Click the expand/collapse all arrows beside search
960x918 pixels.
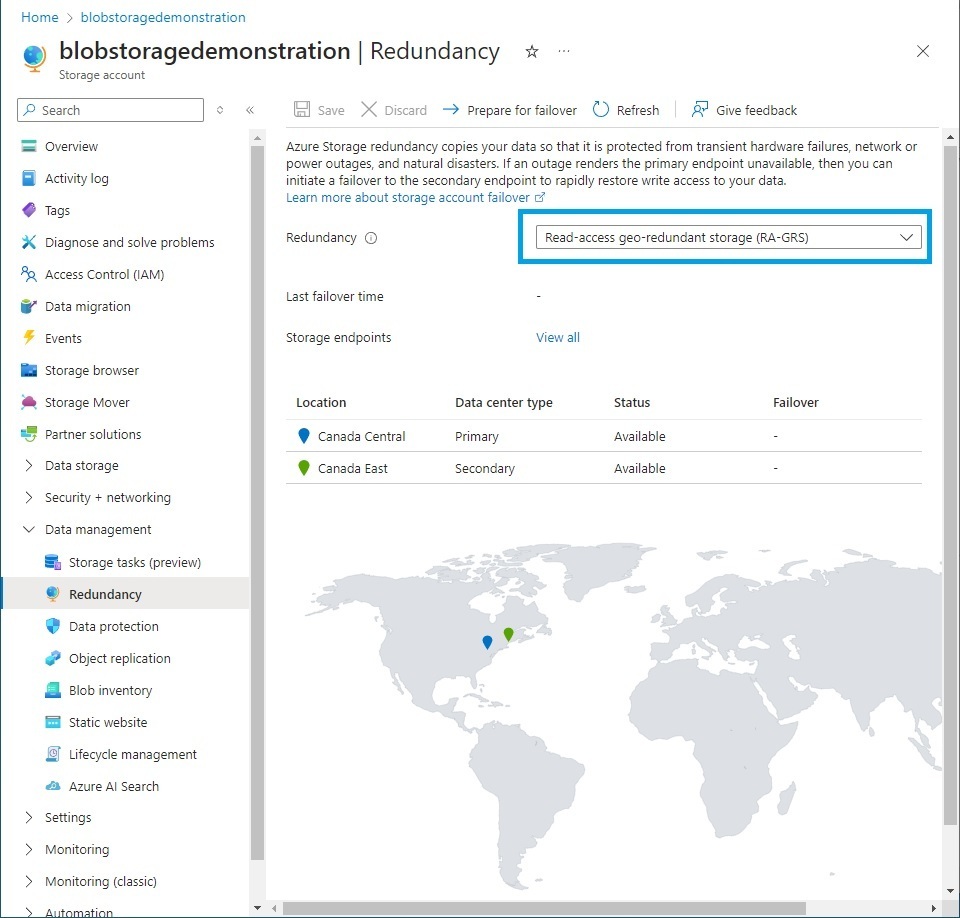(220, 110)
